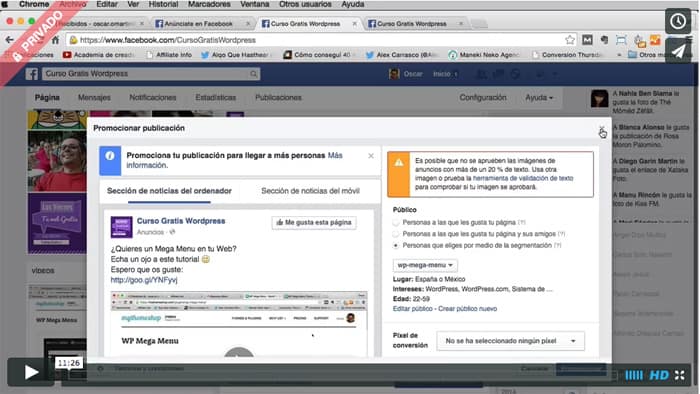
Task: Open herramienta de validación de texto link
Action: [x=523, y=178]
